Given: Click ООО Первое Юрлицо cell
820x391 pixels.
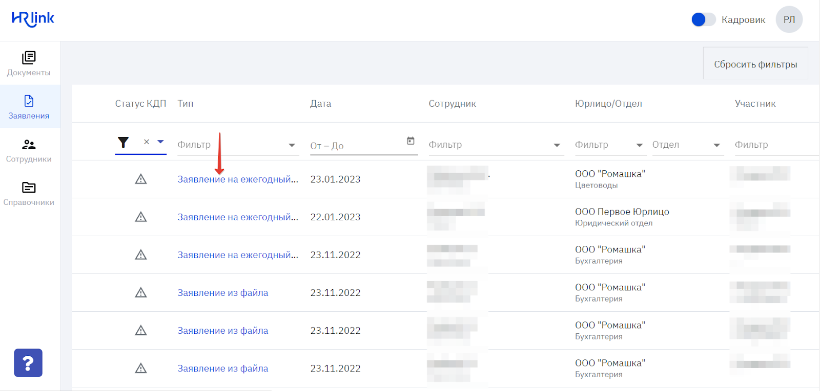Looking at the screenshot, I should (622, 212).
